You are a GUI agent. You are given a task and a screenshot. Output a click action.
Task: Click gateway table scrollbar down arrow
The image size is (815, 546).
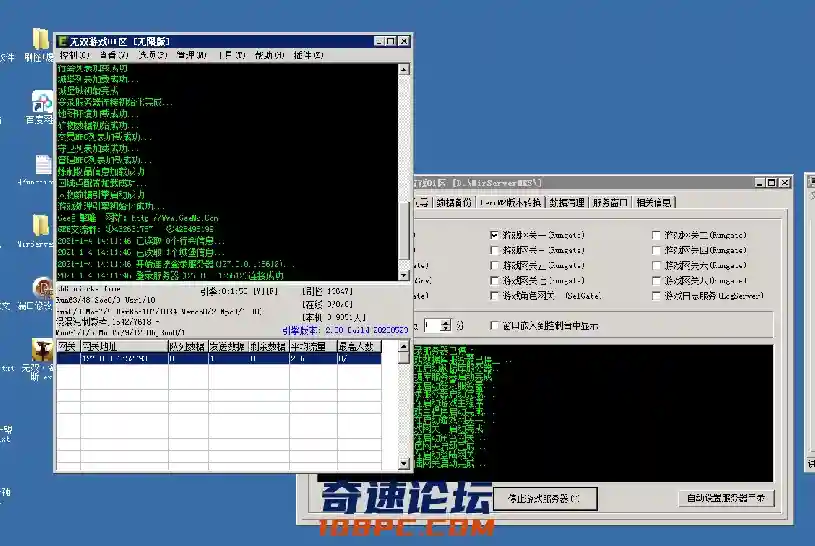click(x=403, y=463)
